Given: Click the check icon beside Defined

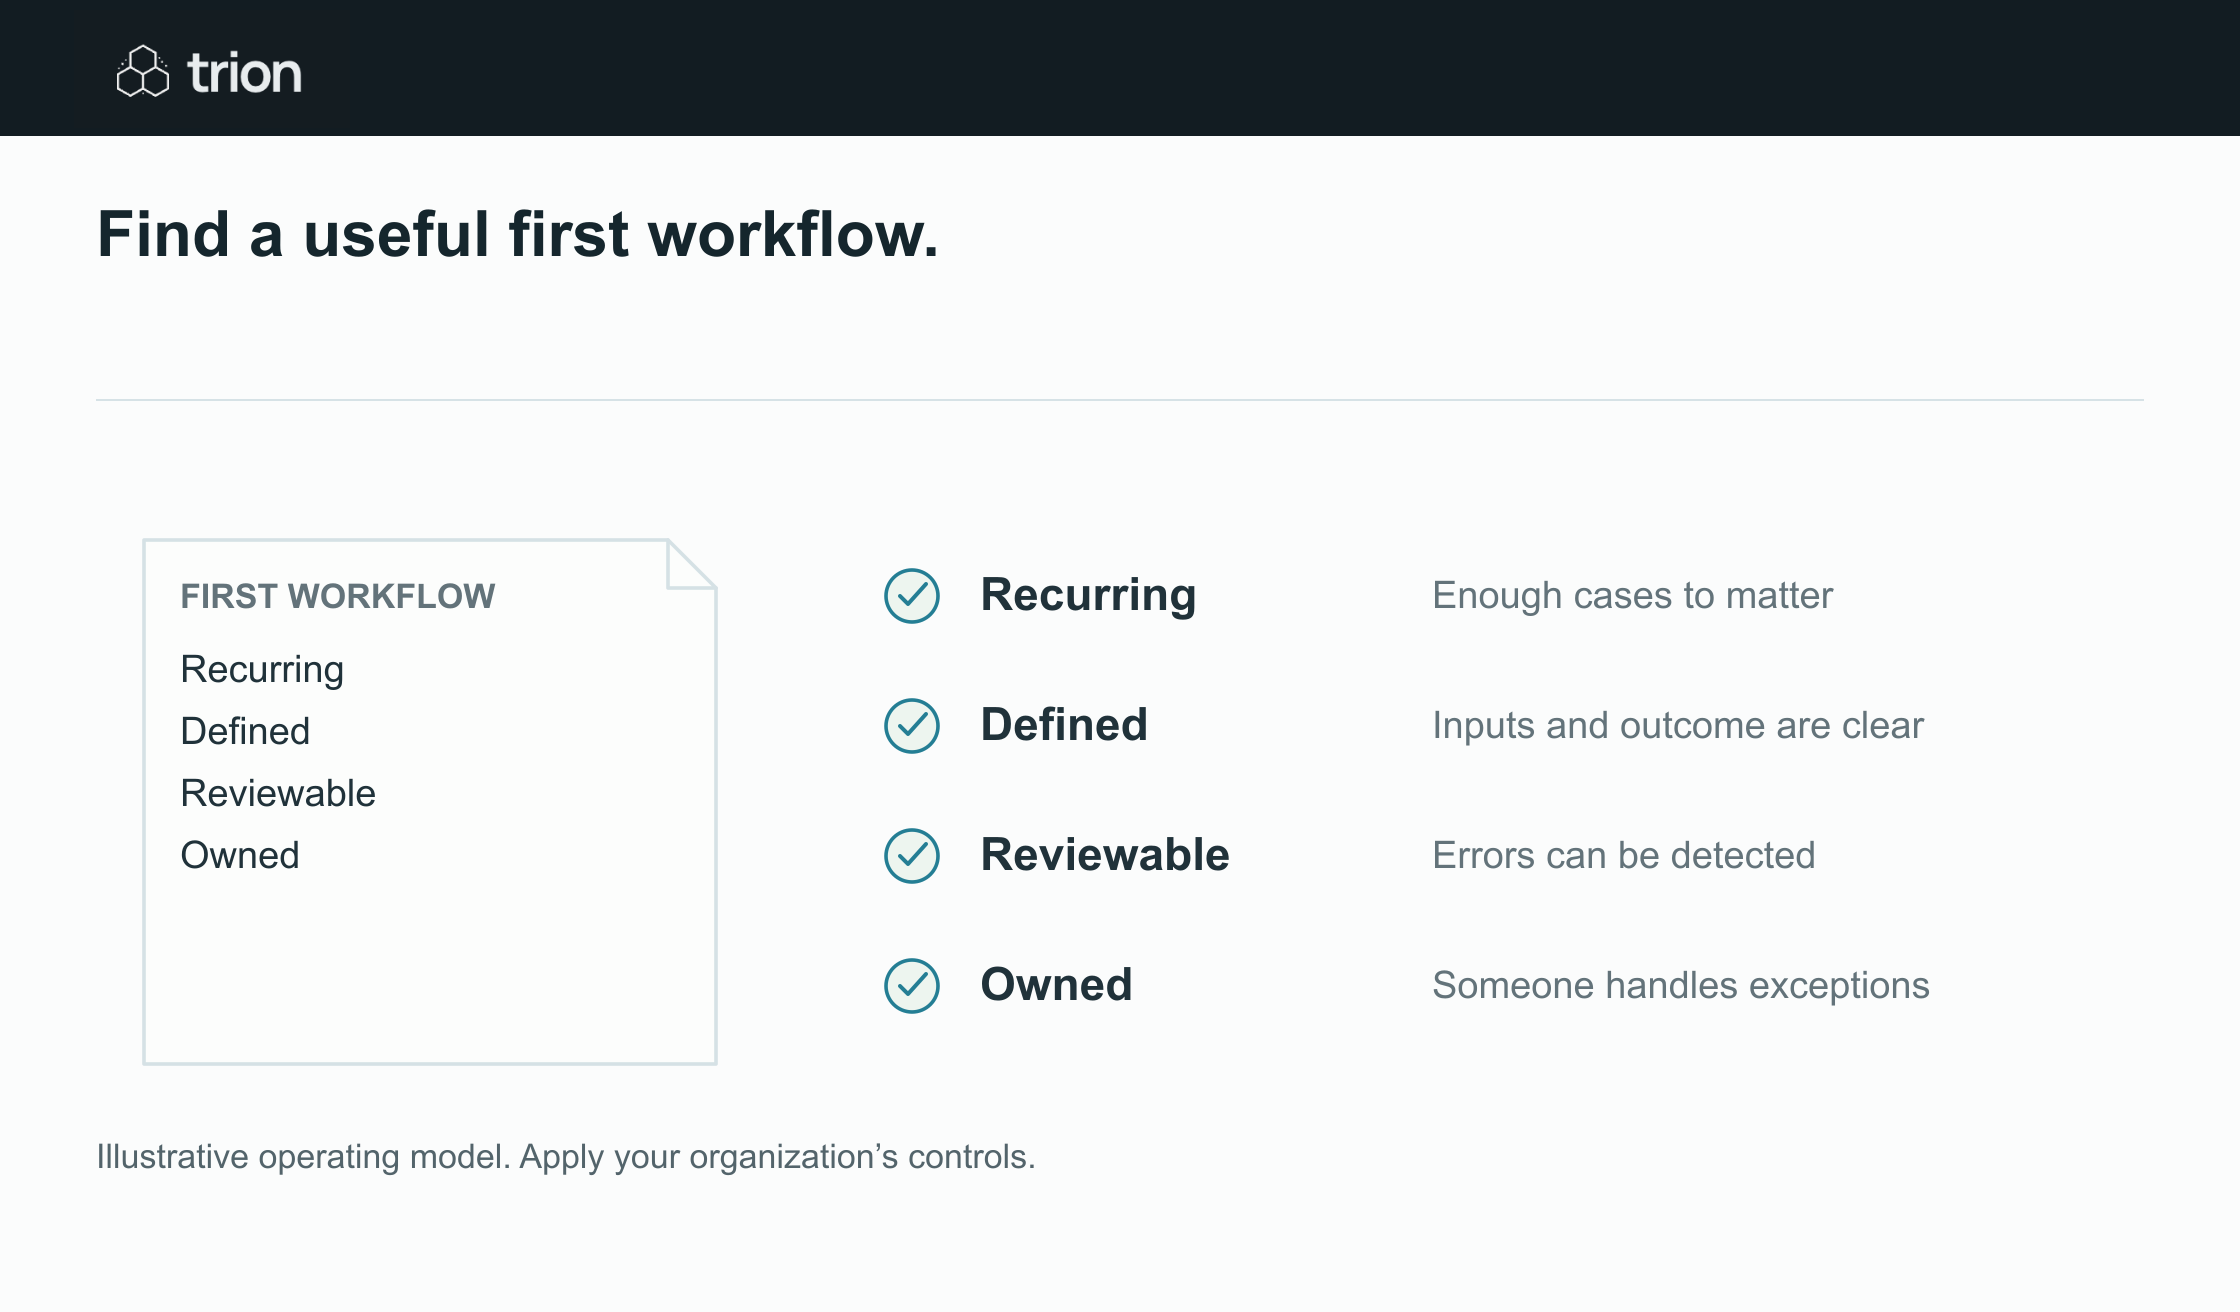Looking at the screenshot, I should [912, 726].
